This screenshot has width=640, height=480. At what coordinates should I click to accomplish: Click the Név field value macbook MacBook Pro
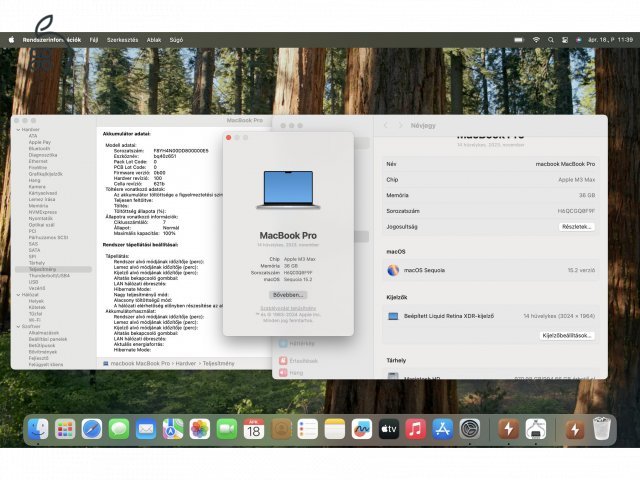565,164
